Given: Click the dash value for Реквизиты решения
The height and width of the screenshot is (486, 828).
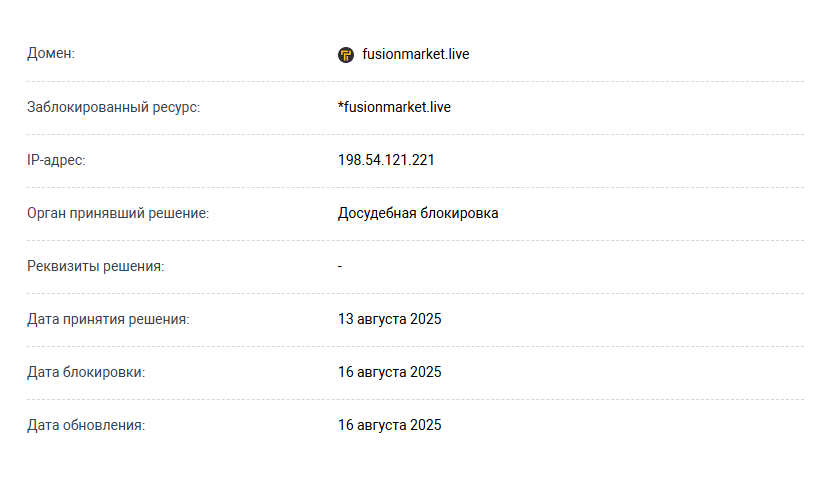Looking at the screenshot, I should [340, 266].
